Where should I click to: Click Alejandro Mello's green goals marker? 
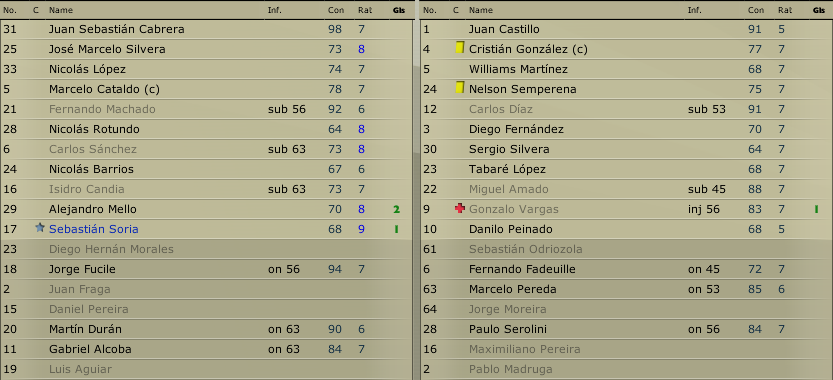click(x=396, y=209)
